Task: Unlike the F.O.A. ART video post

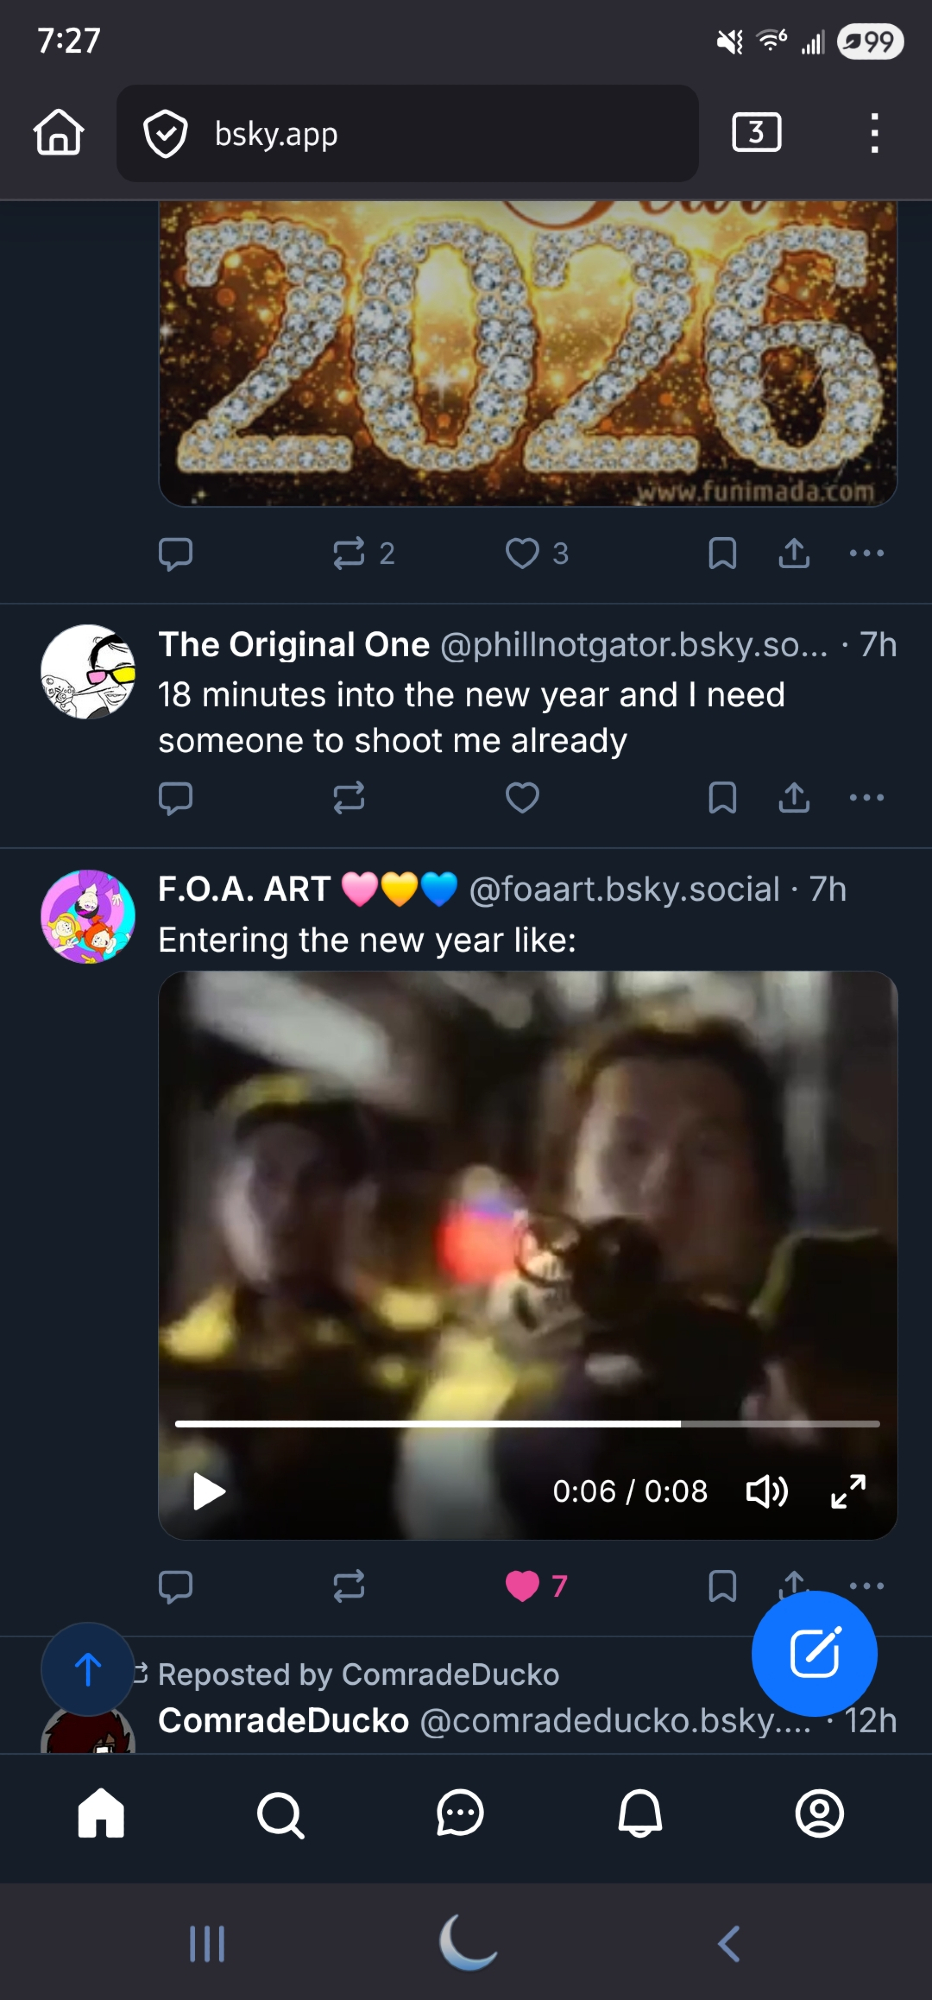Action: [x=523, y=1586]
